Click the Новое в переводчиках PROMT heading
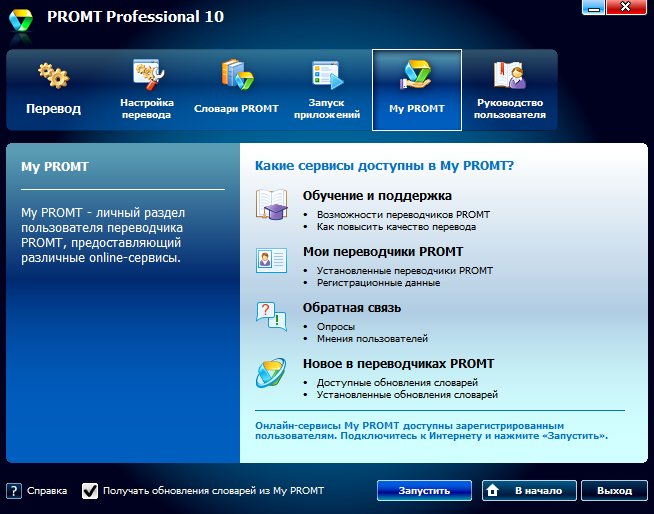The height and width of the screenshot is (514, 654). [398, 363]
